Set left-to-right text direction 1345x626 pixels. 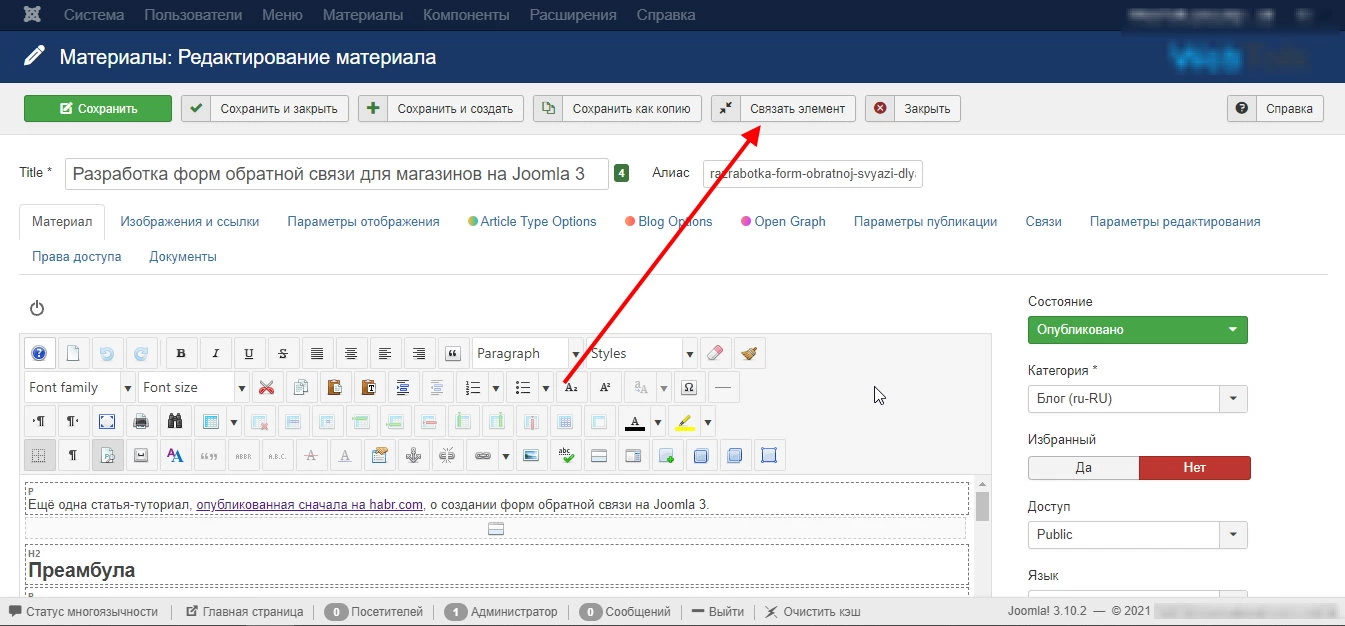pyautogui.click(x=38, y=421)
